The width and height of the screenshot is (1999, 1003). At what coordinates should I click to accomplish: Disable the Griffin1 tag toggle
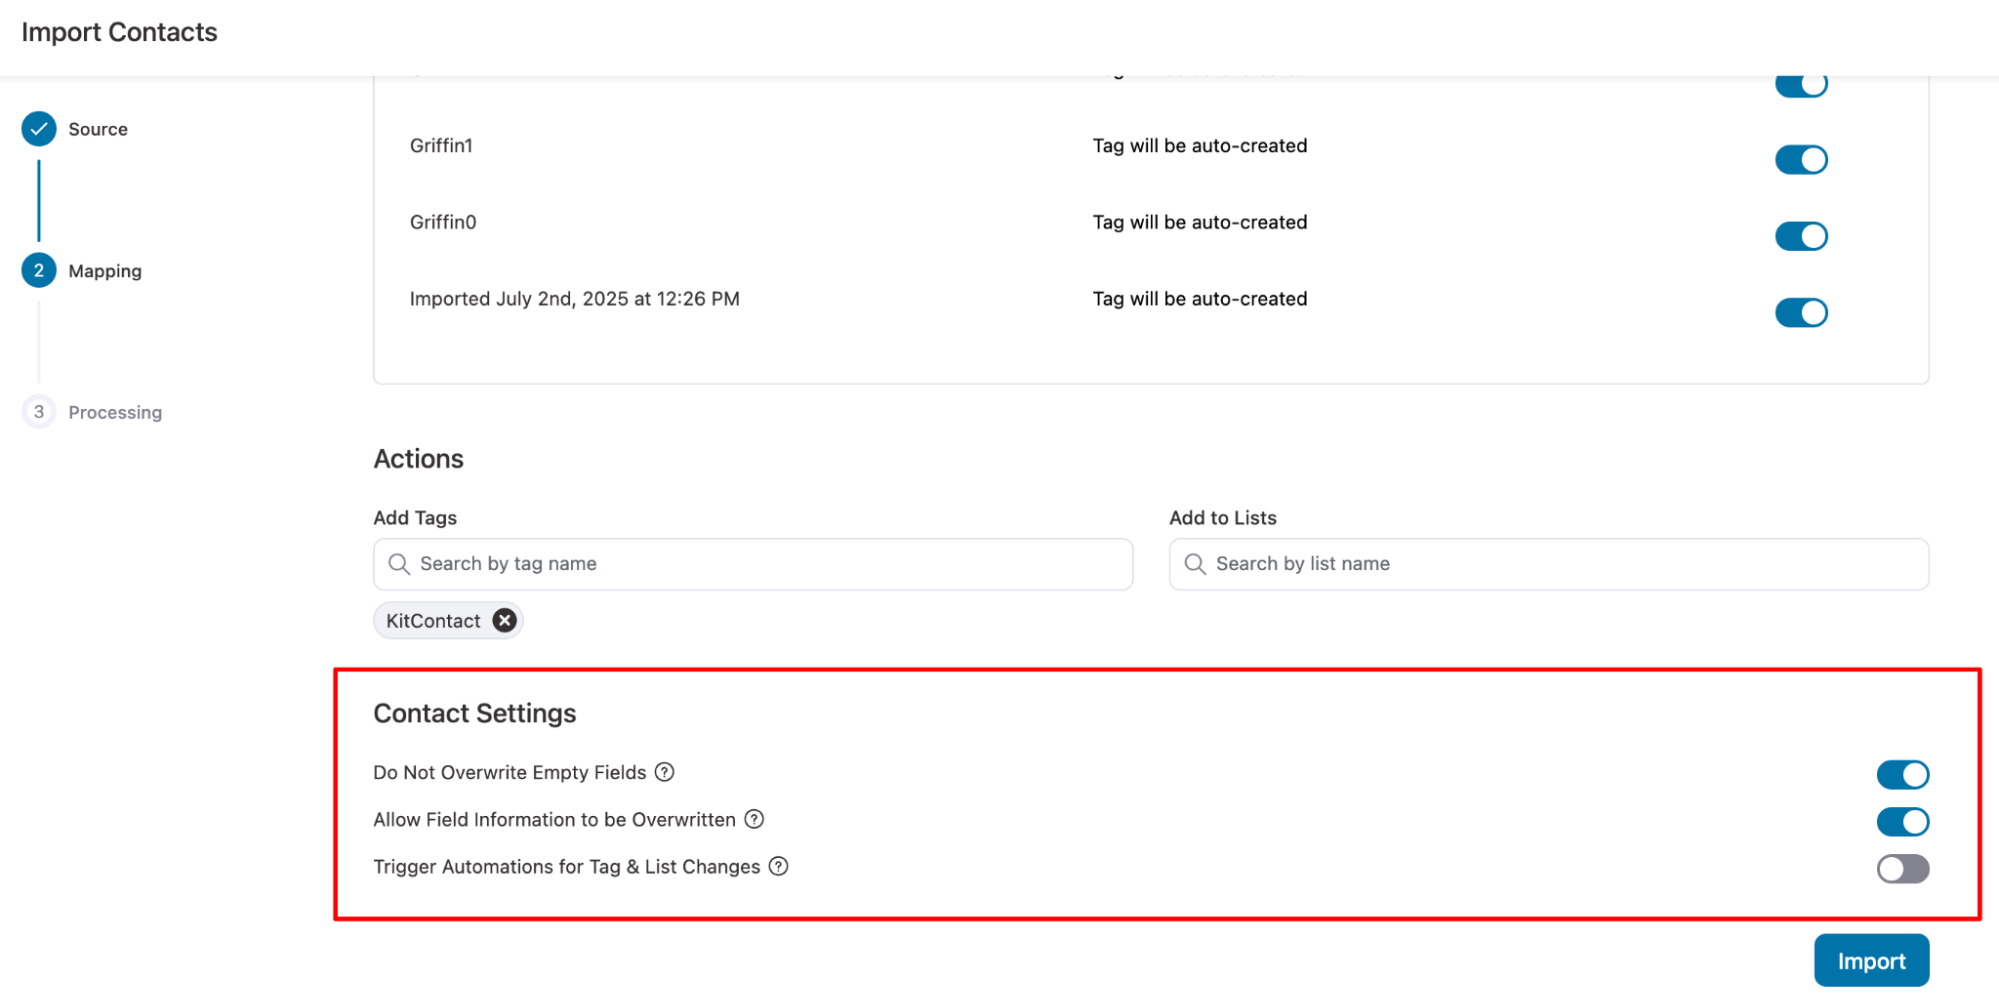point(1800,160)
